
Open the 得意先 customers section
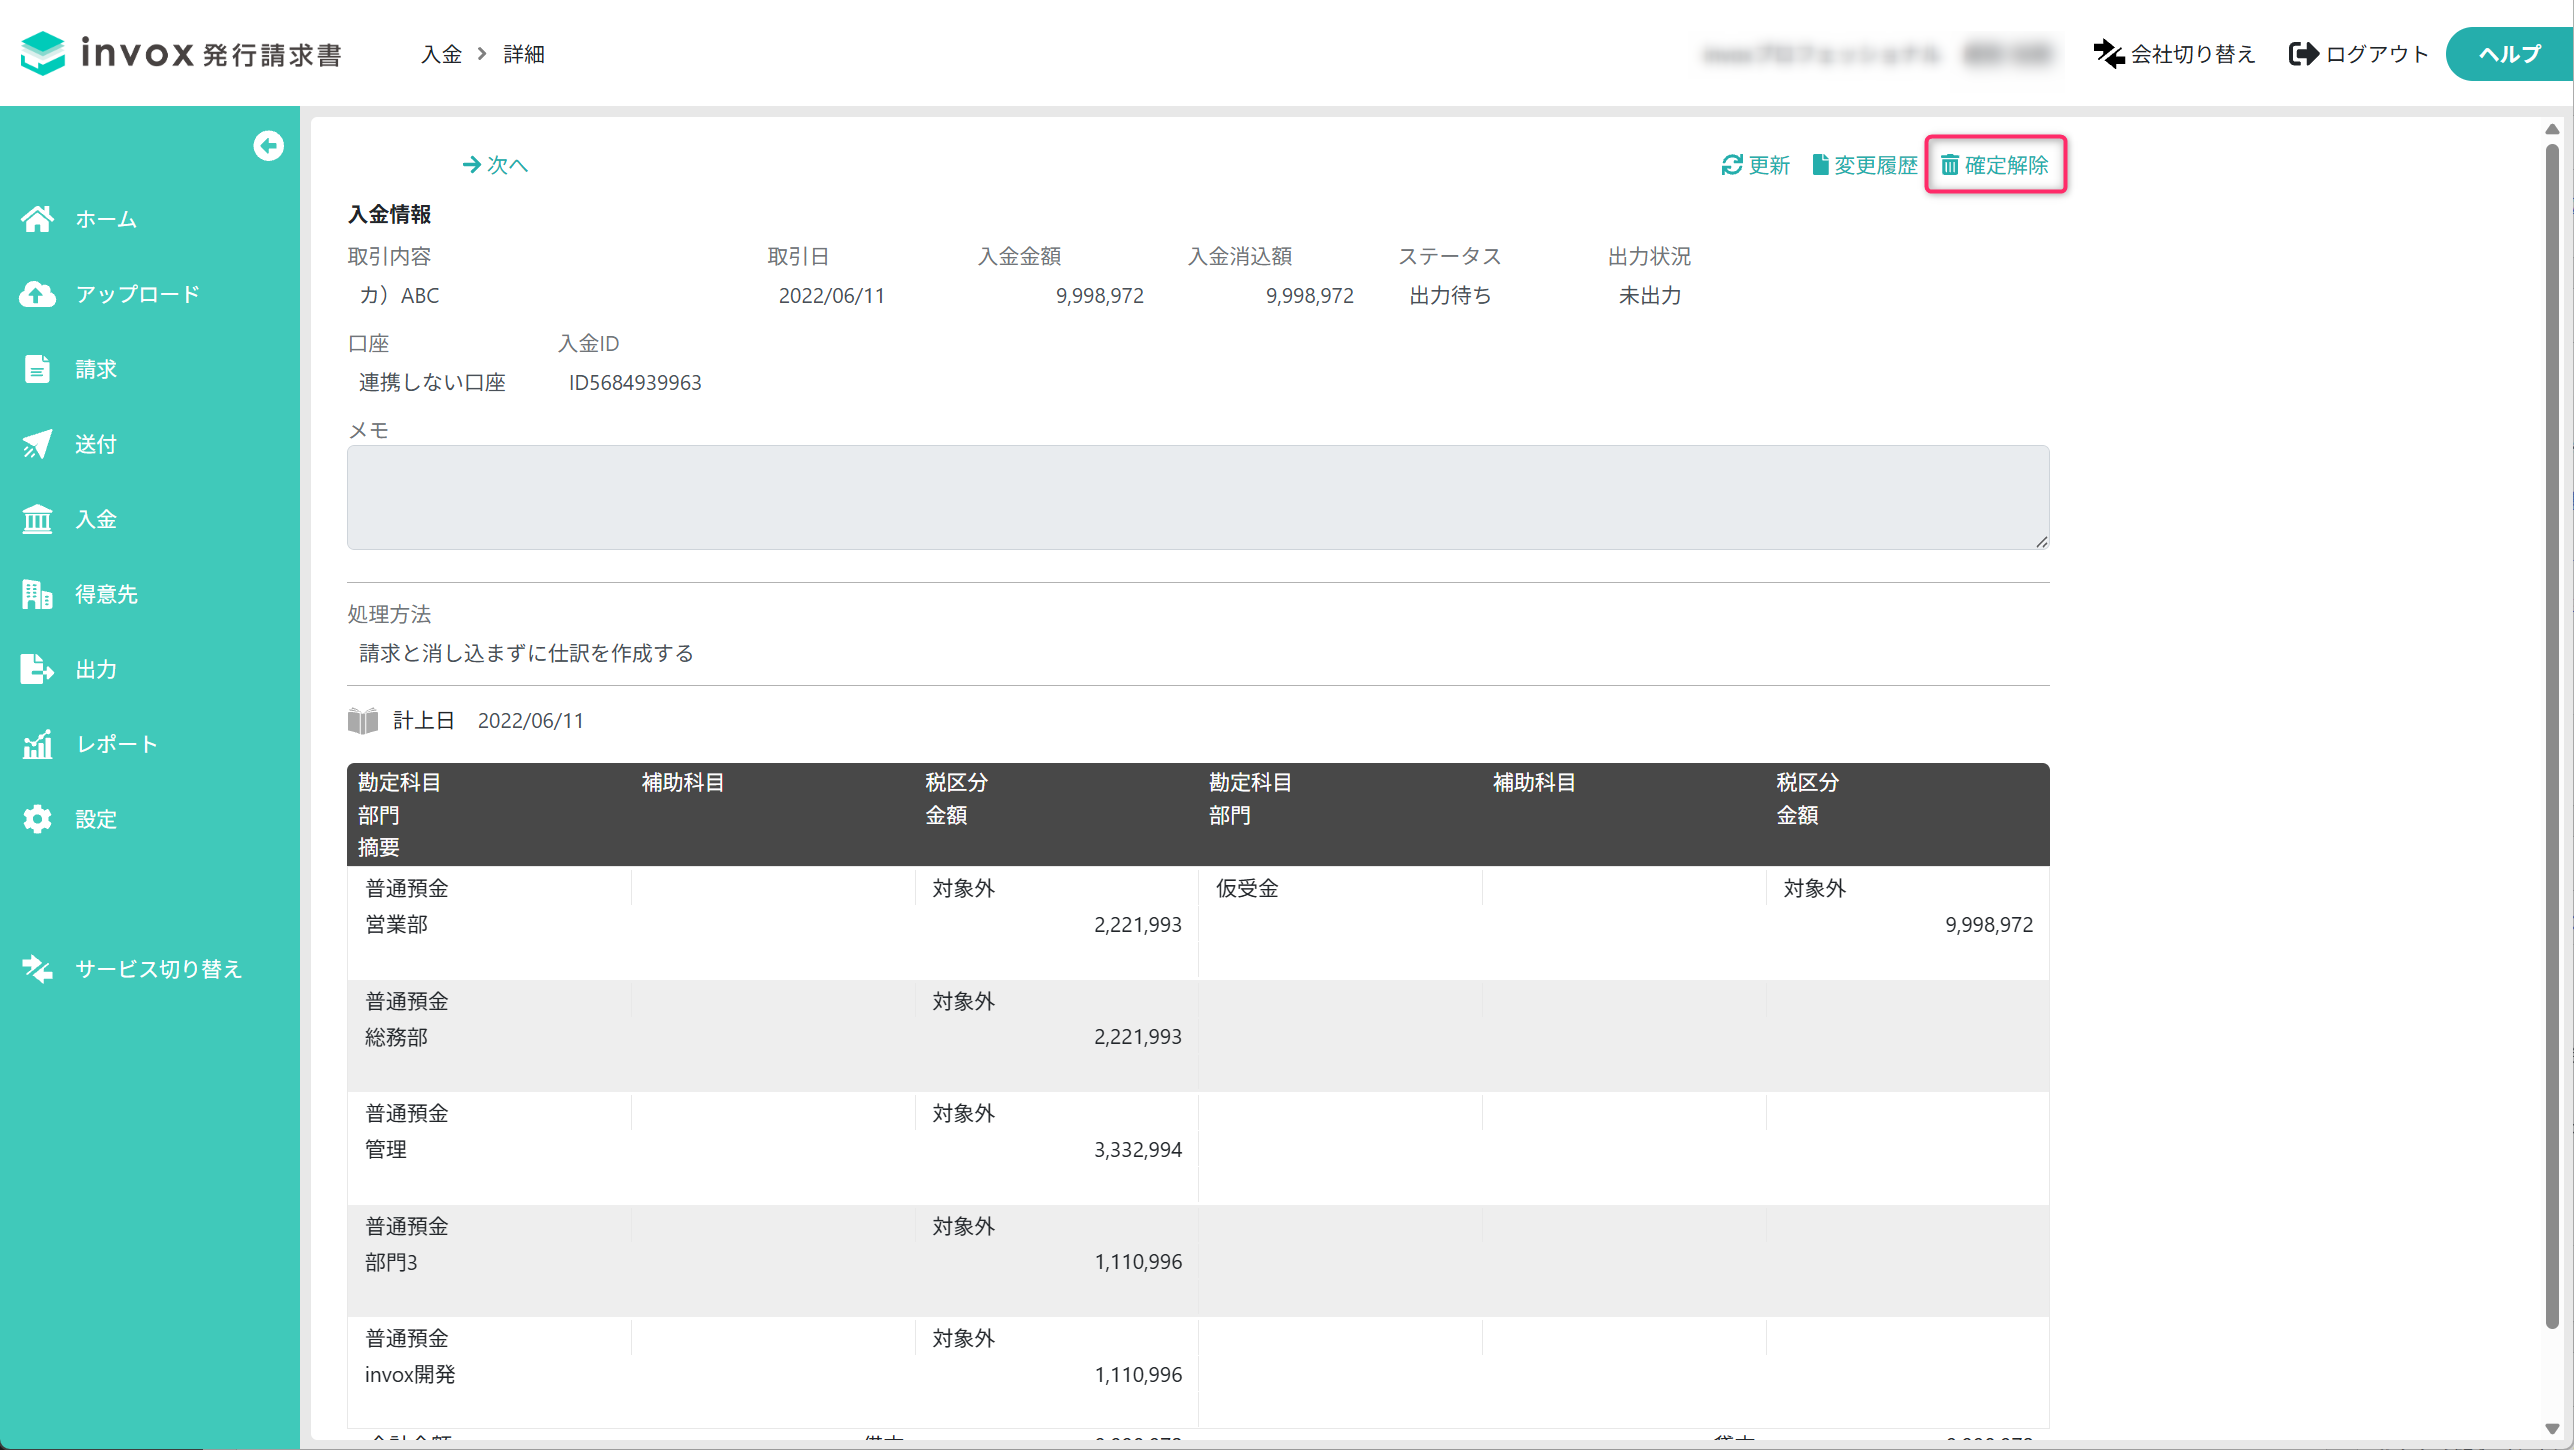(79, 594)
